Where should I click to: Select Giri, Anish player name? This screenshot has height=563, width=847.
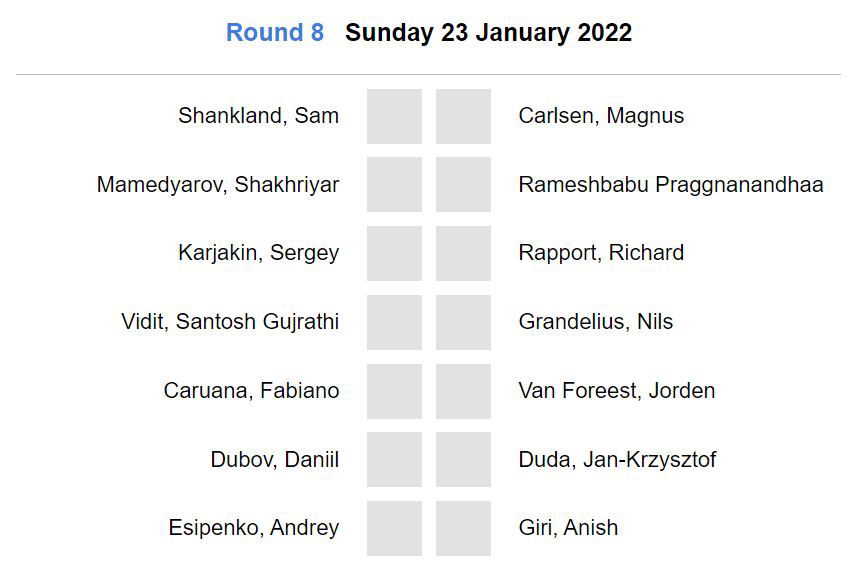pos(568,528)
